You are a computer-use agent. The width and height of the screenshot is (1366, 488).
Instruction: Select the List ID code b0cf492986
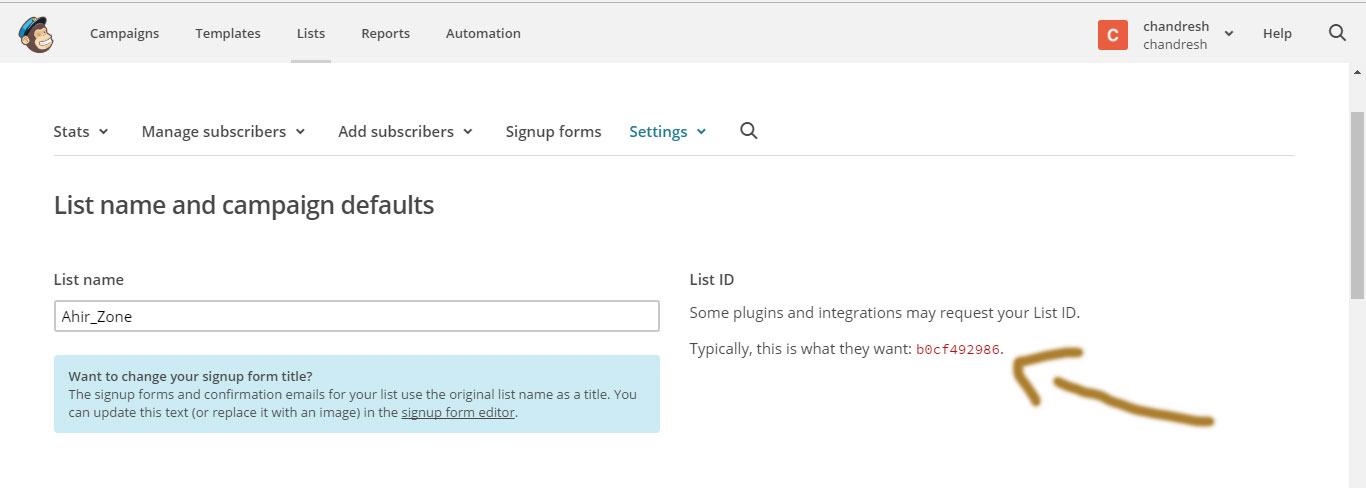point(958,349)
